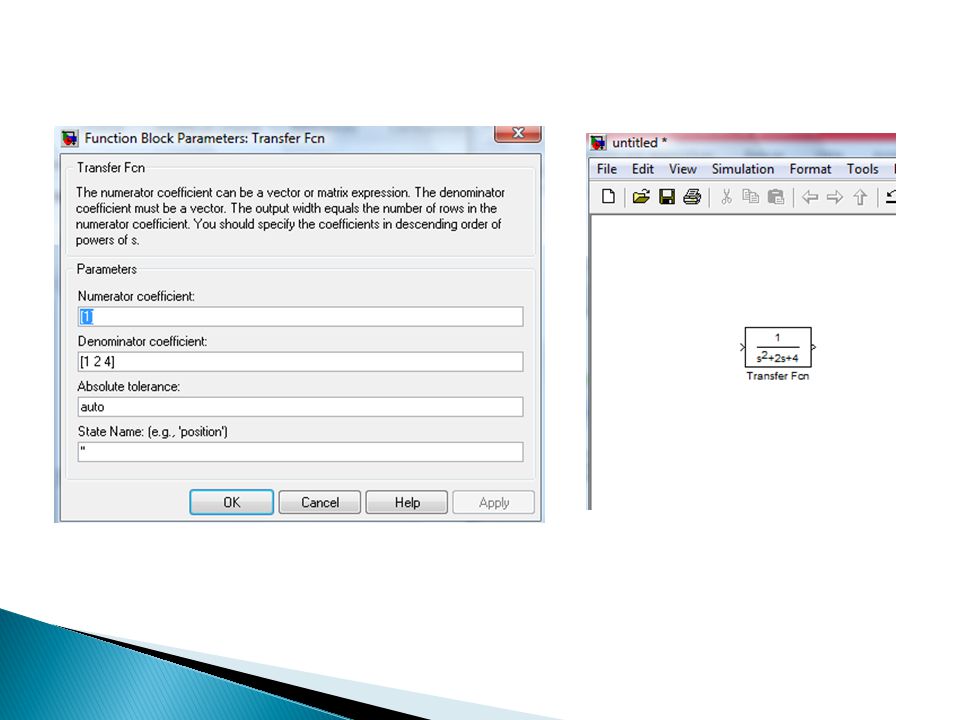
Task: Open a model with the folder icon
Action: pos(640,197)
